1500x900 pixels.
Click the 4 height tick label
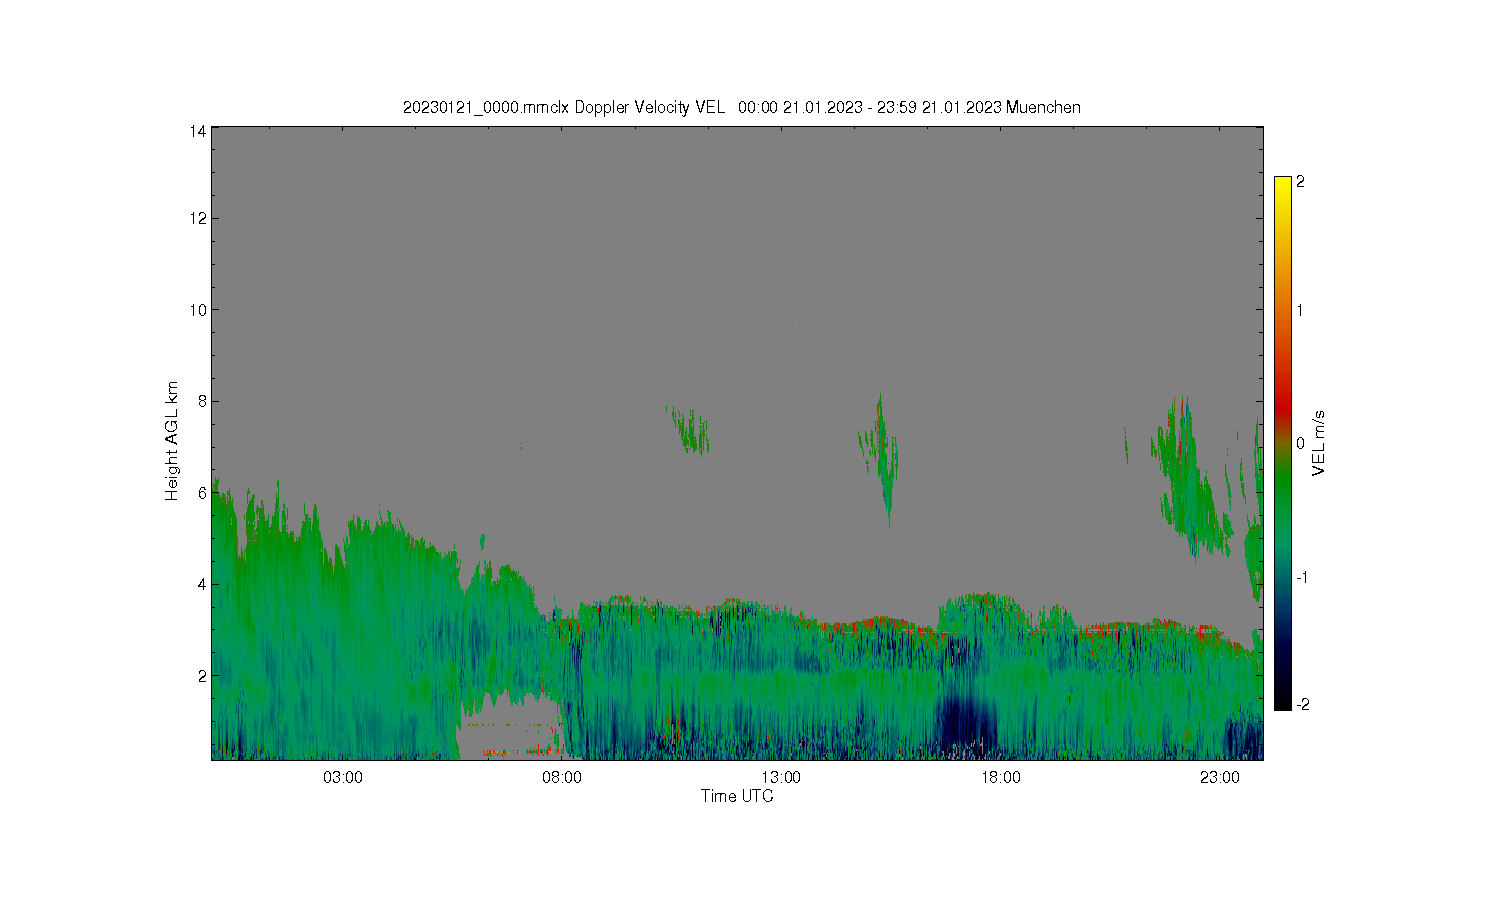pyautogui.click(x=202, y=584)
